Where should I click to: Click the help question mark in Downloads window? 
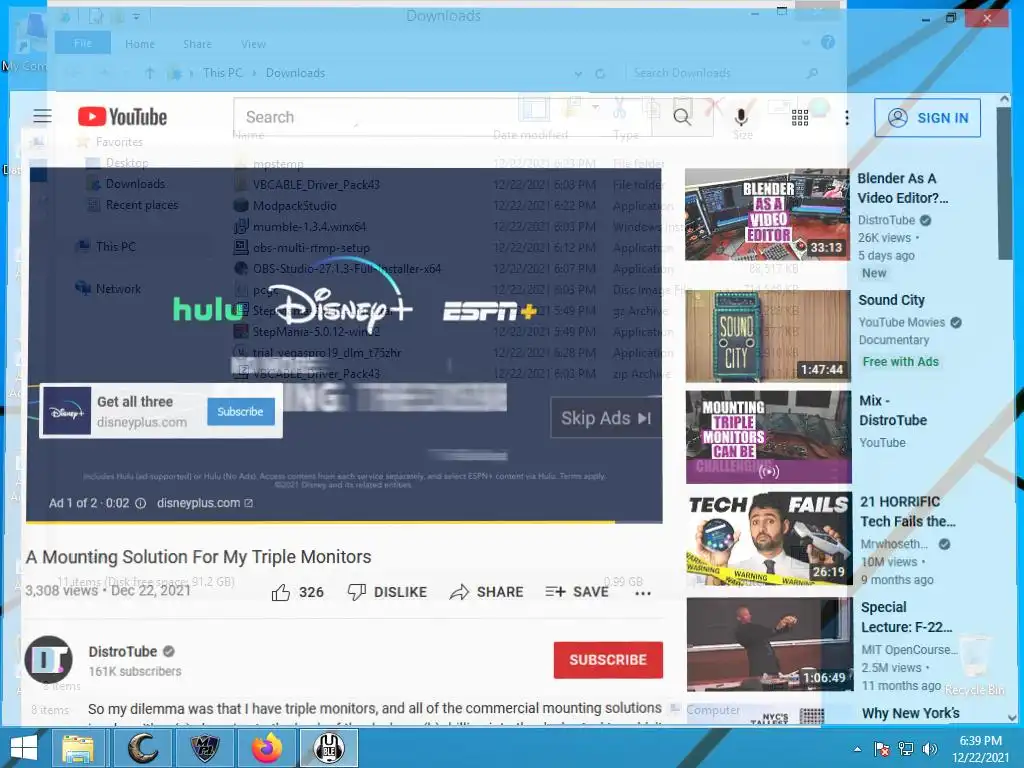coord(828,42)
